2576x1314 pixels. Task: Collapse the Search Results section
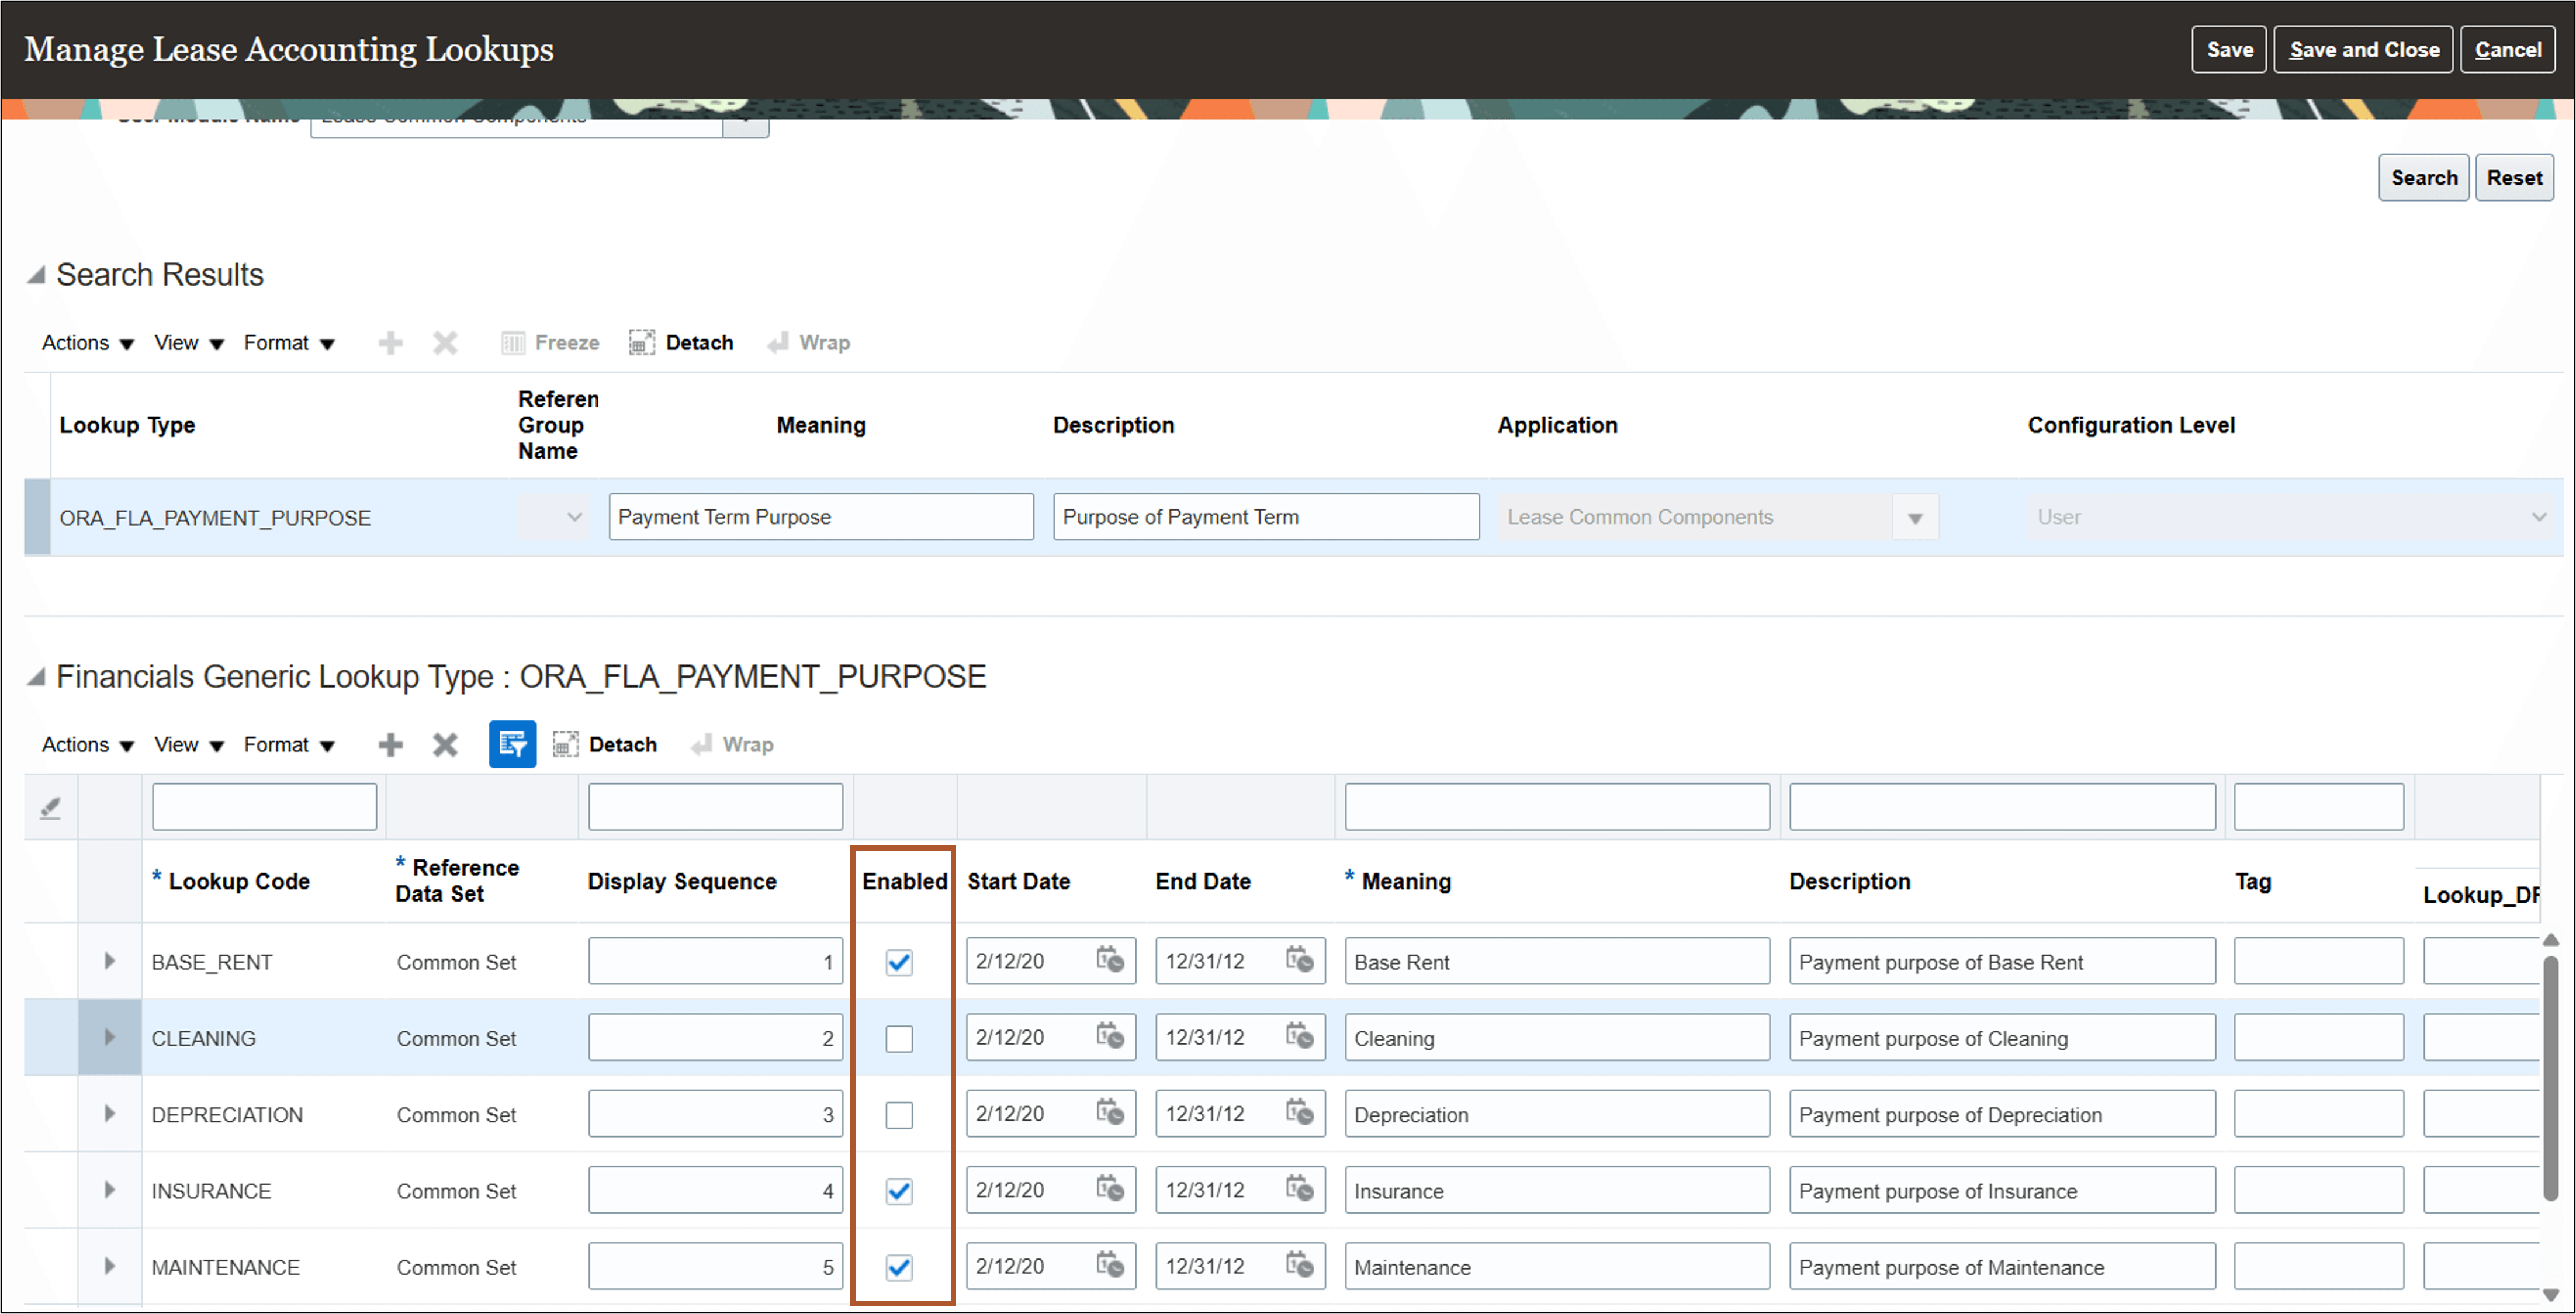[x=37, y=274]
